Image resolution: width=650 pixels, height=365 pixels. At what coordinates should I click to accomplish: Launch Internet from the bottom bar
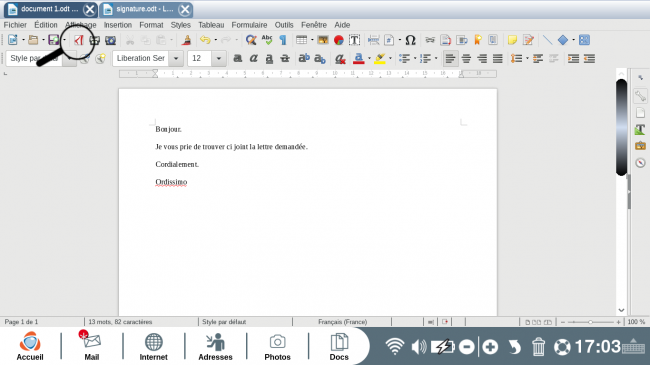(153, 346)
